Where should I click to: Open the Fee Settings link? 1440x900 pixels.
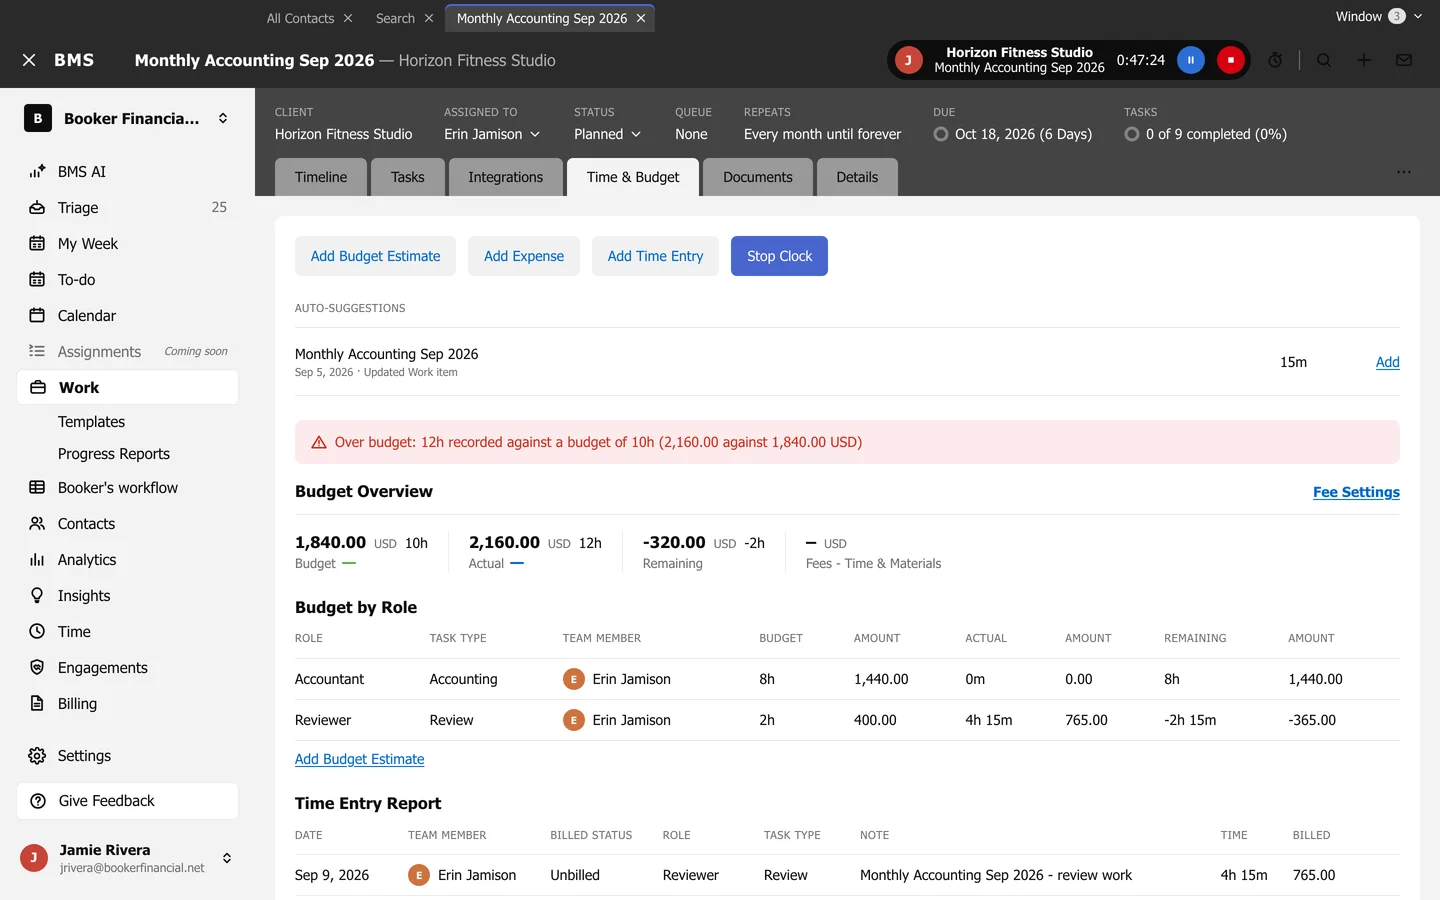coord(1356,492)
